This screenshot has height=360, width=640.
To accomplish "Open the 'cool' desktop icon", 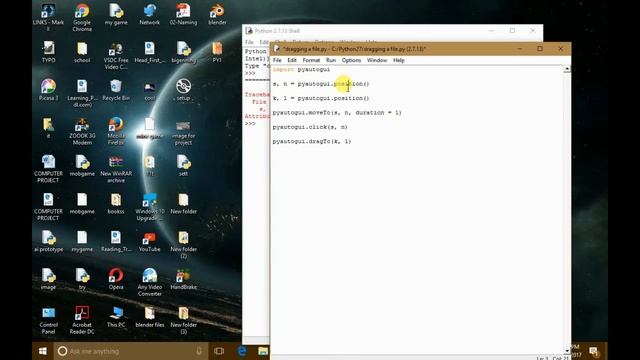I will 149,90.
